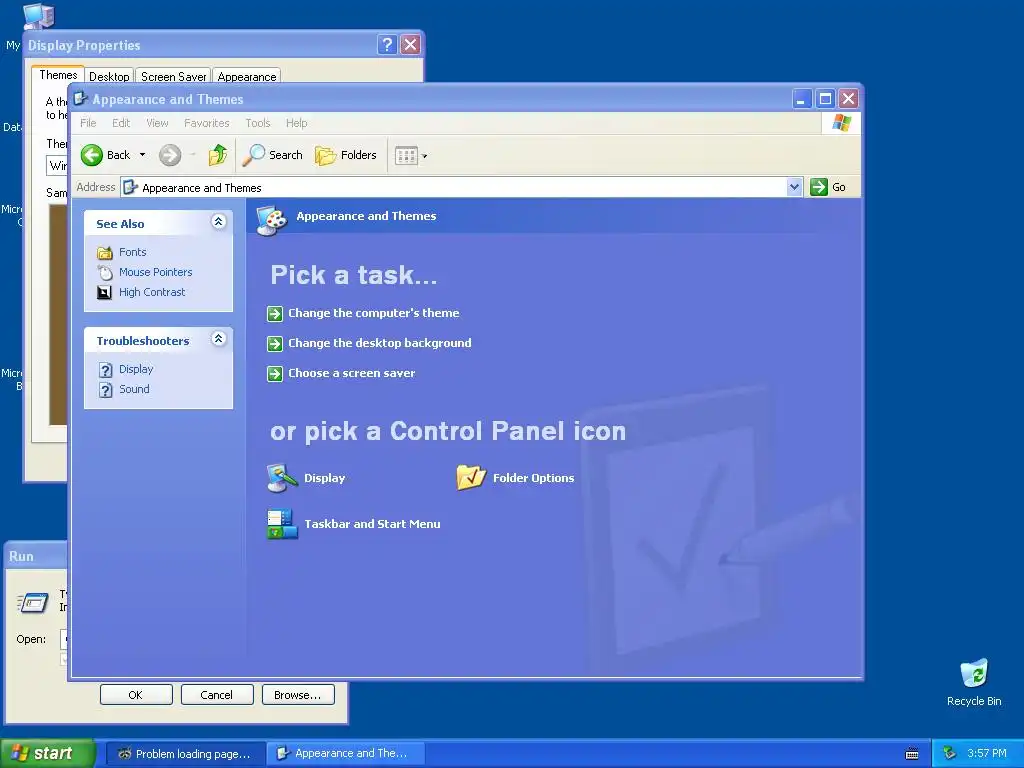Click Choose a screen saver link
1024x768 pixels.
(351, 374)
